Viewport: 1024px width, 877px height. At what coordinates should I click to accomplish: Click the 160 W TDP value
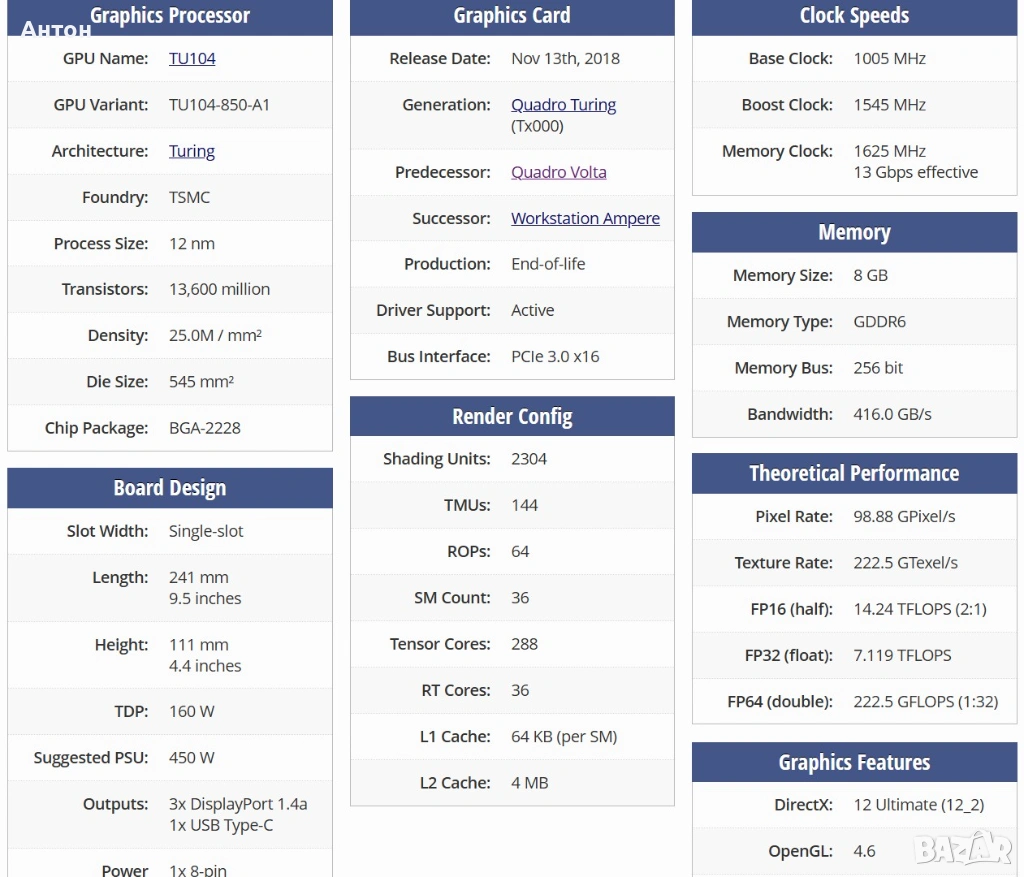coord(191,711)
